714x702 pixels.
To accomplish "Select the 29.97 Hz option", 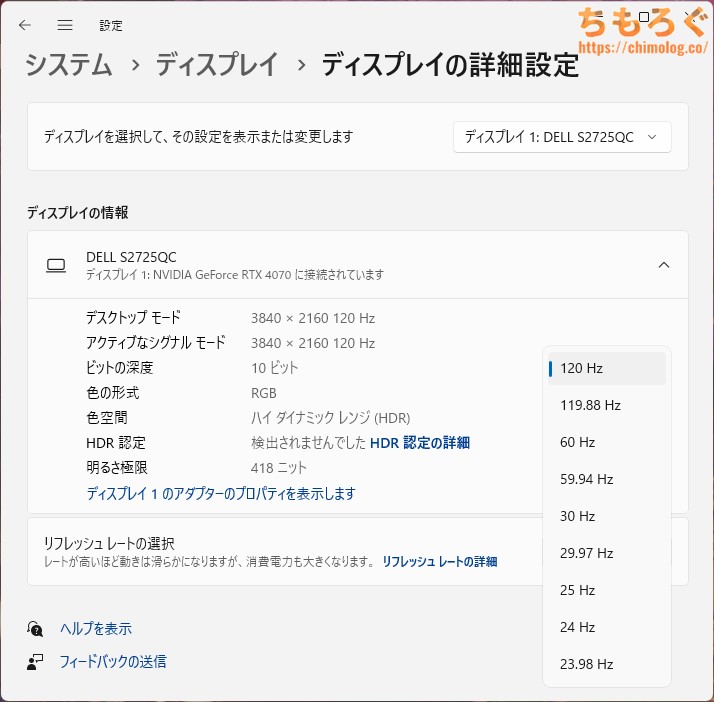I will point(606,553).
